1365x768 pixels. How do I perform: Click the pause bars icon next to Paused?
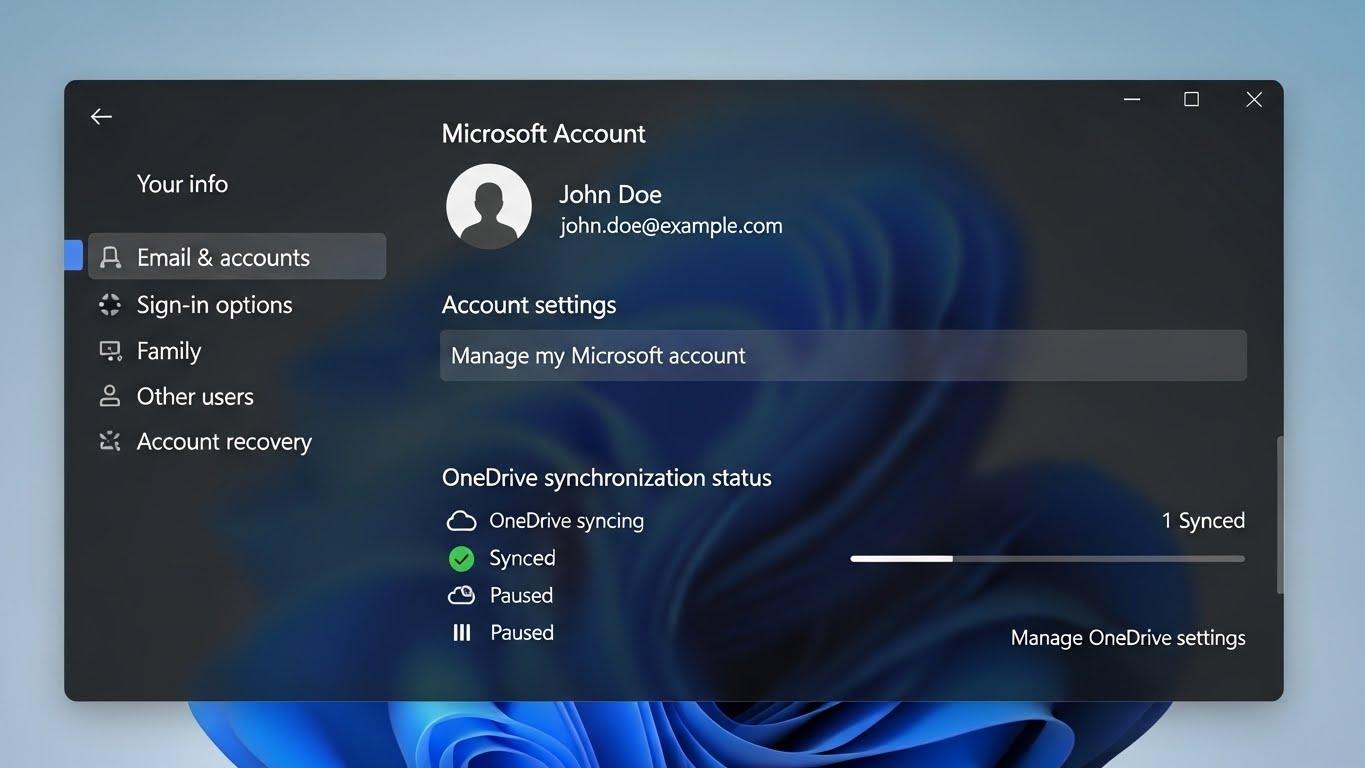click(461, 632)
